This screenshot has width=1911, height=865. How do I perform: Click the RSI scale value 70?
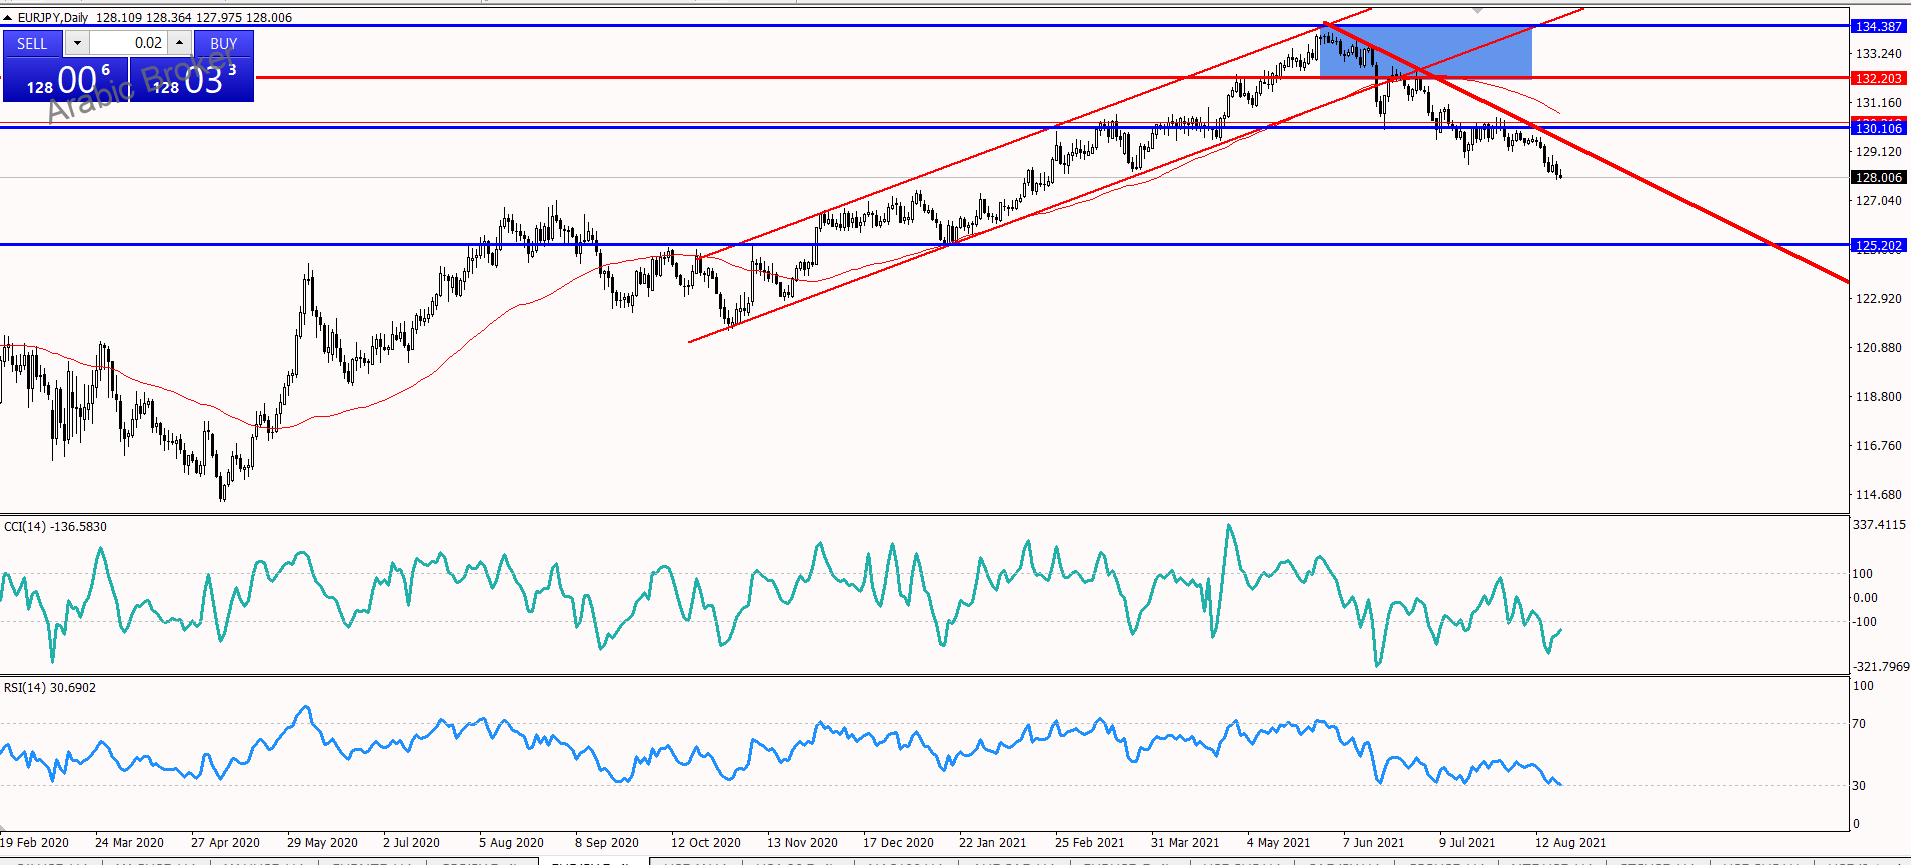tap(1859, 723)
